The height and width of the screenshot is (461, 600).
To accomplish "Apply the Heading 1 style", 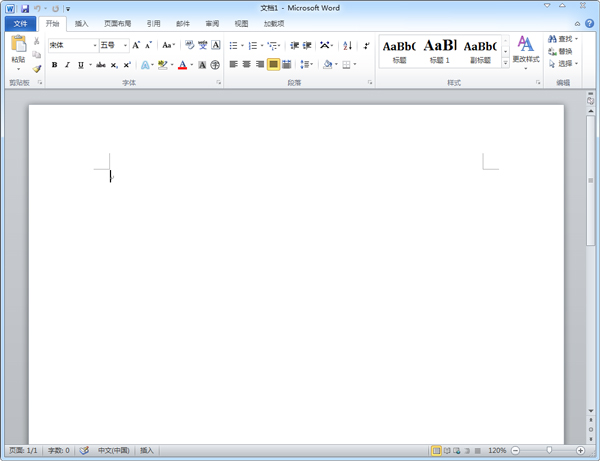I will click(x=440, y=51).
